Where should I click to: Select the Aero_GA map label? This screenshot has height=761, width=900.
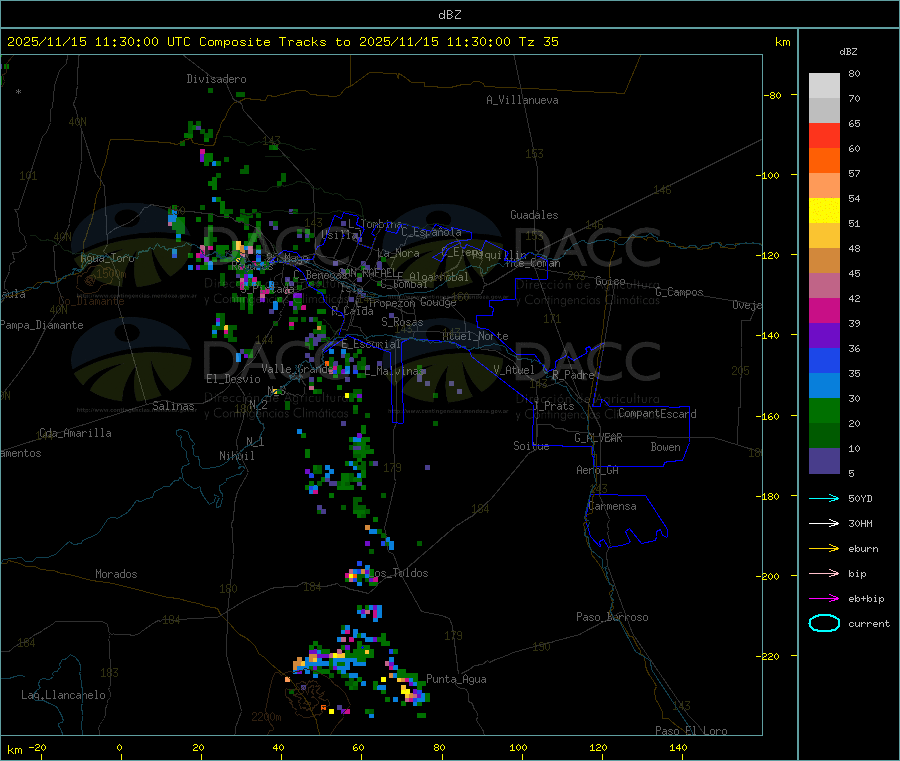(x=598, y=470)
